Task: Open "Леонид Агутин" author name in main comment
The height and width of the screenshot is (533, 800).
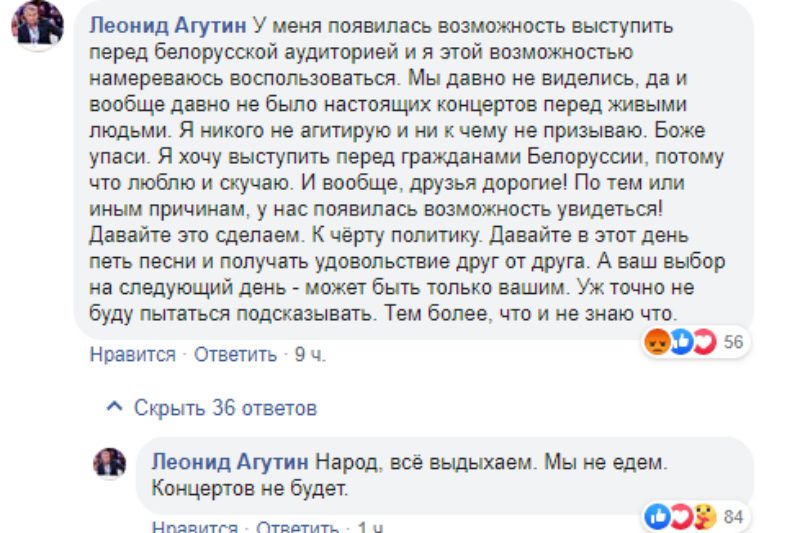Action: point(165,24)
